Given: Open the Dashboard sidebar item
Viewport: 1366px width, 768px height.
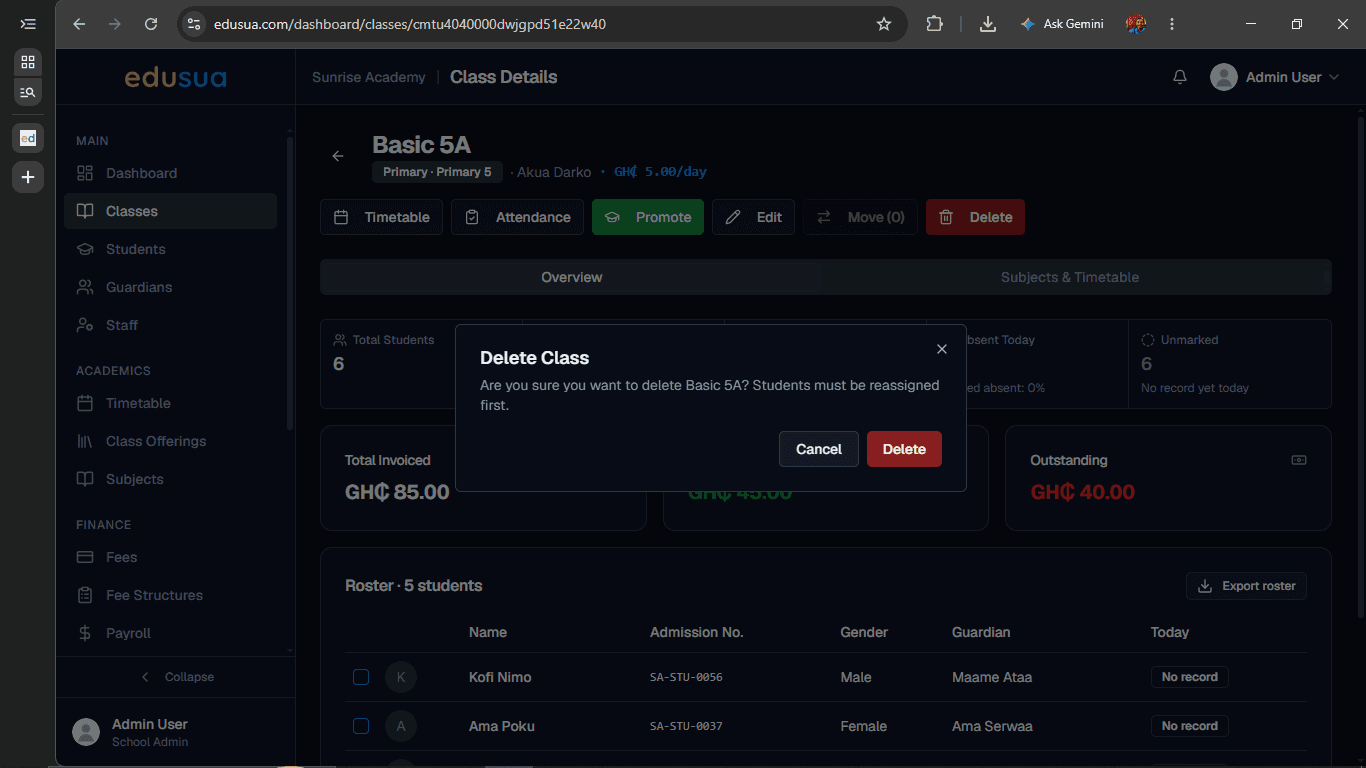Looking at the screenshot, I should [x=170, y=173].
